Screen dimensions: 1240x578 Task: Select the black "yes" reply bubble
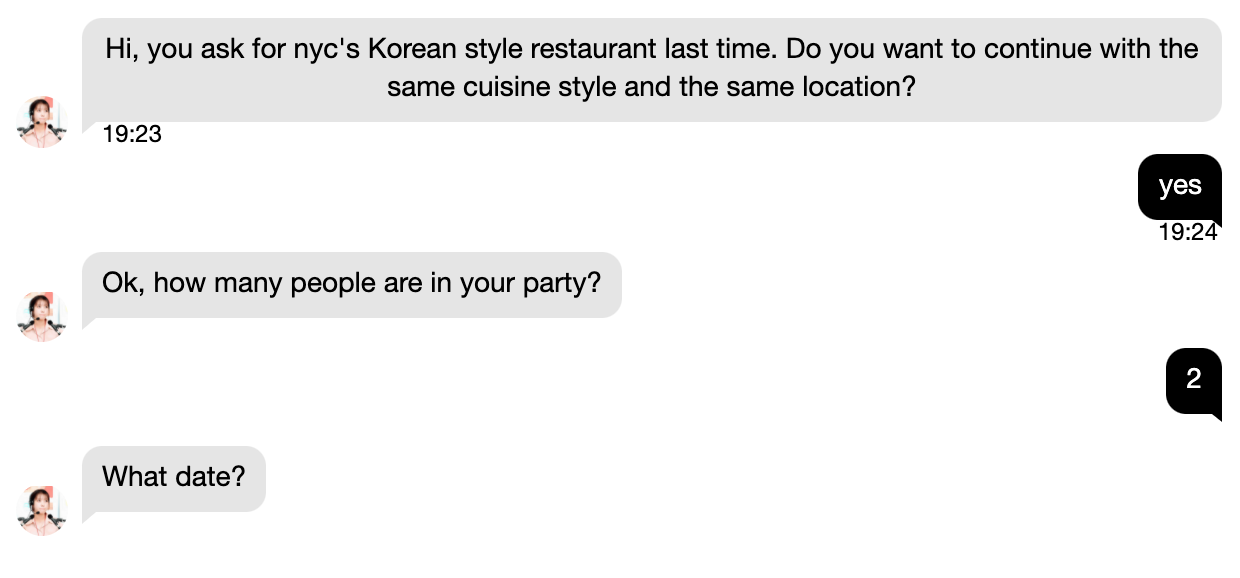tap(1179, 186)
